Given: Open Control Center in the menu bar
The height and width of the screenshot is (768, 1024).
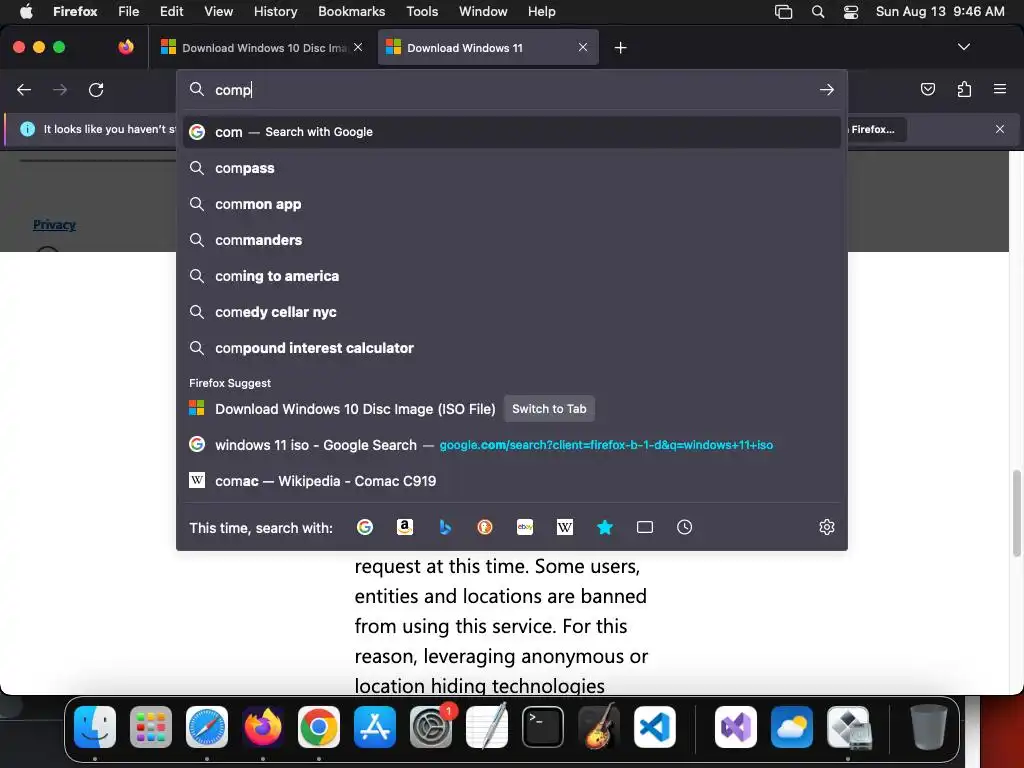Looking at the screenshot, I should tap(851, 12).
